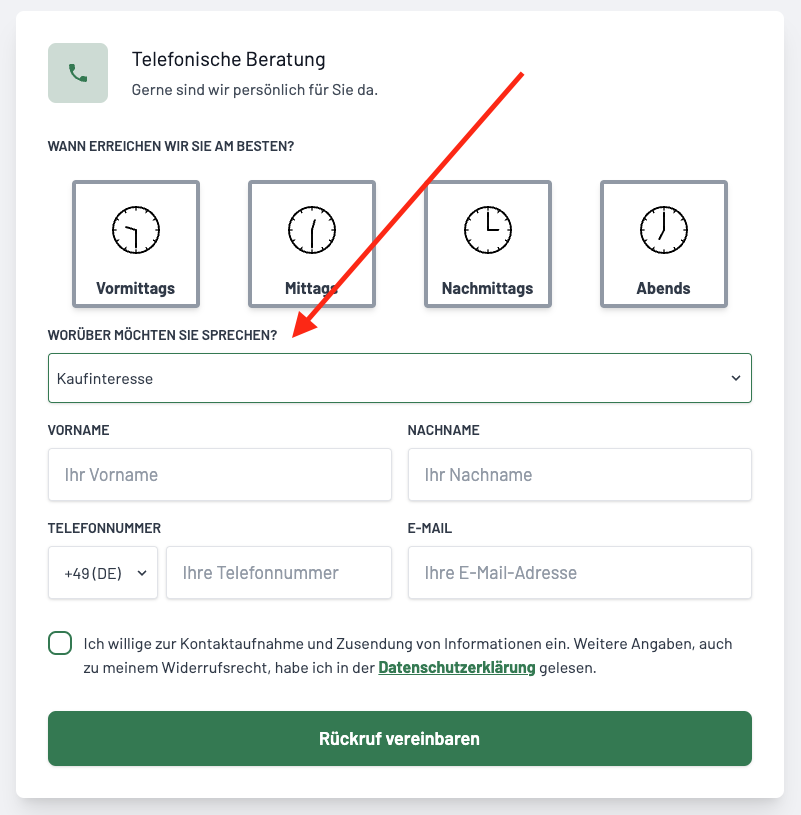Click the chevron on the Kaufinteresse dropdown
801x815 pixels.
coord(736,378)
